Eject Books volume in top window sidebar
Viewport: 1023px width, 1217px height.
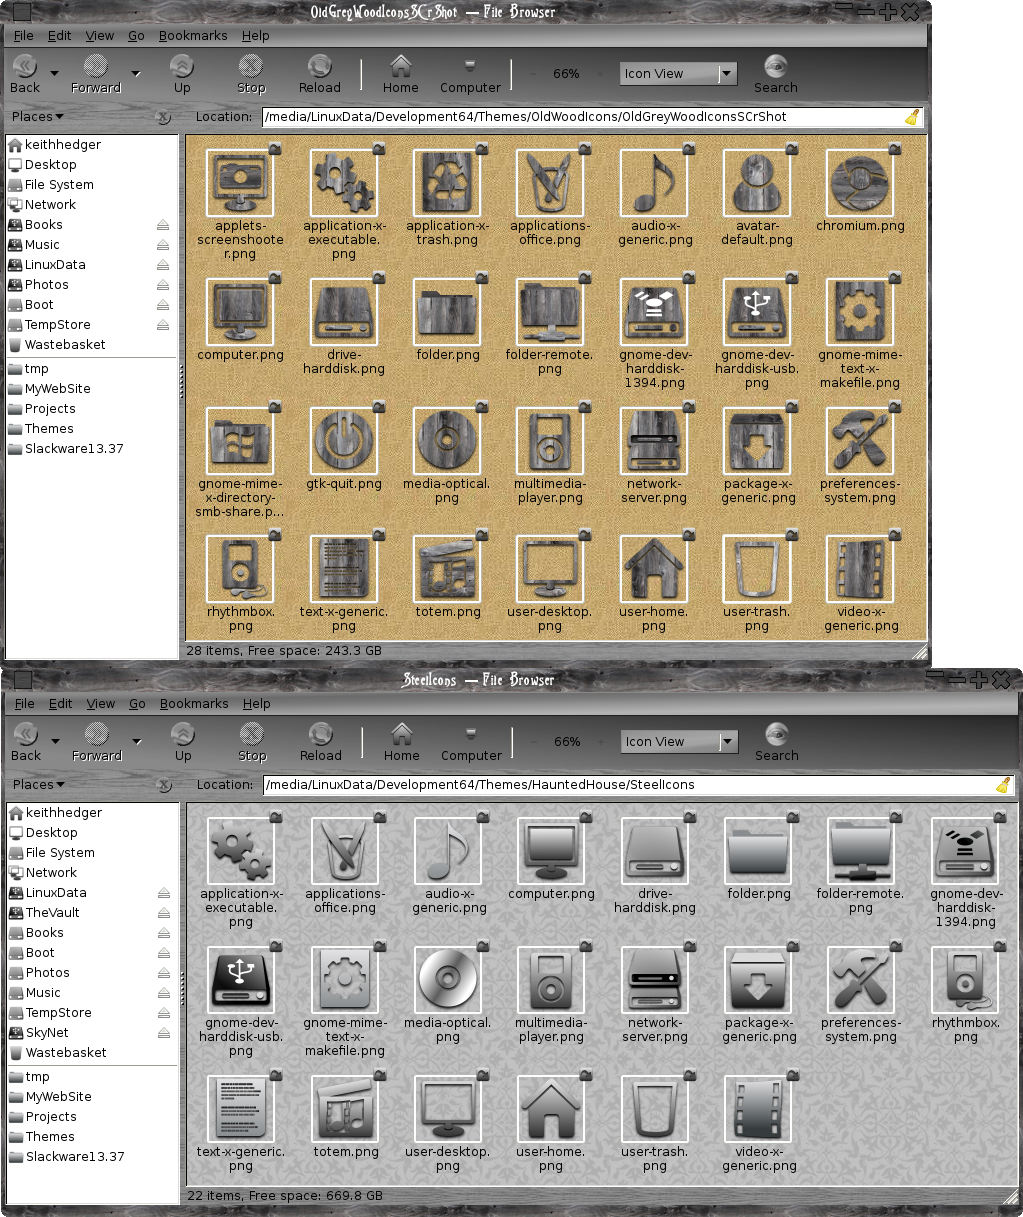pyautogui.click(x=163, y=225)
